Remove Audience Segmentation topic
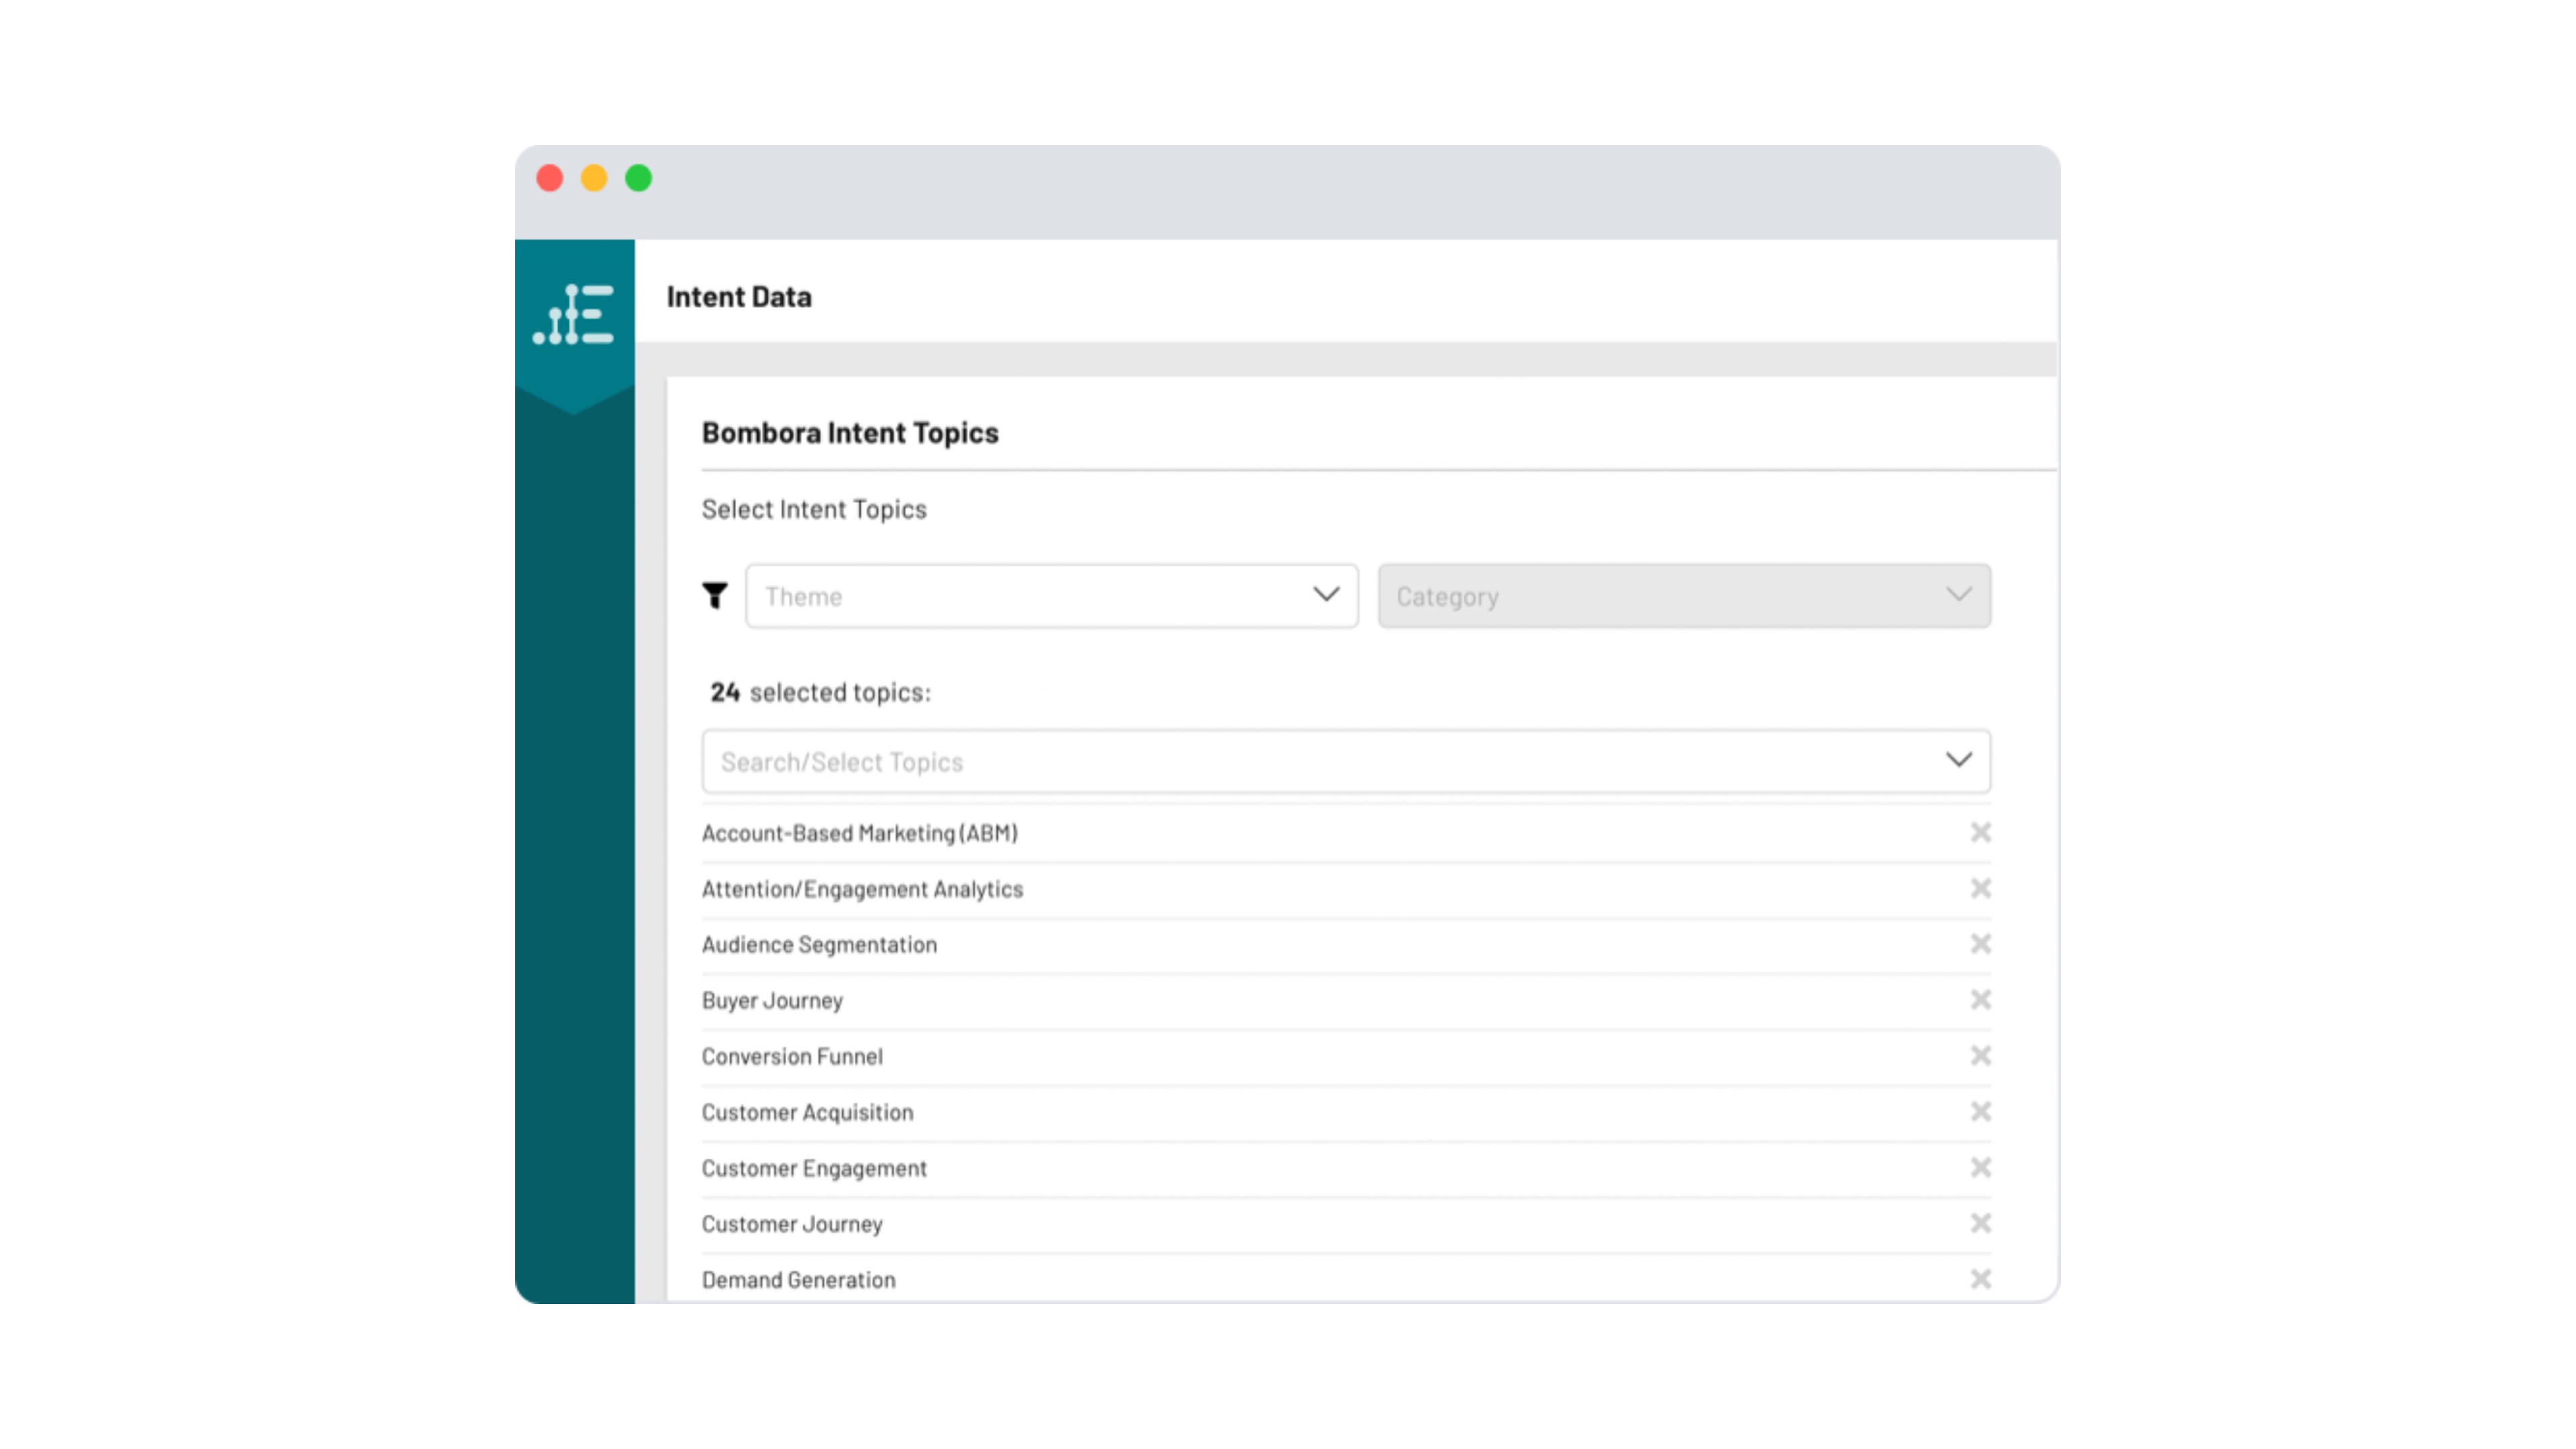The height and width of the screenshot is (1449, 2576). [x=1980, y=944]
